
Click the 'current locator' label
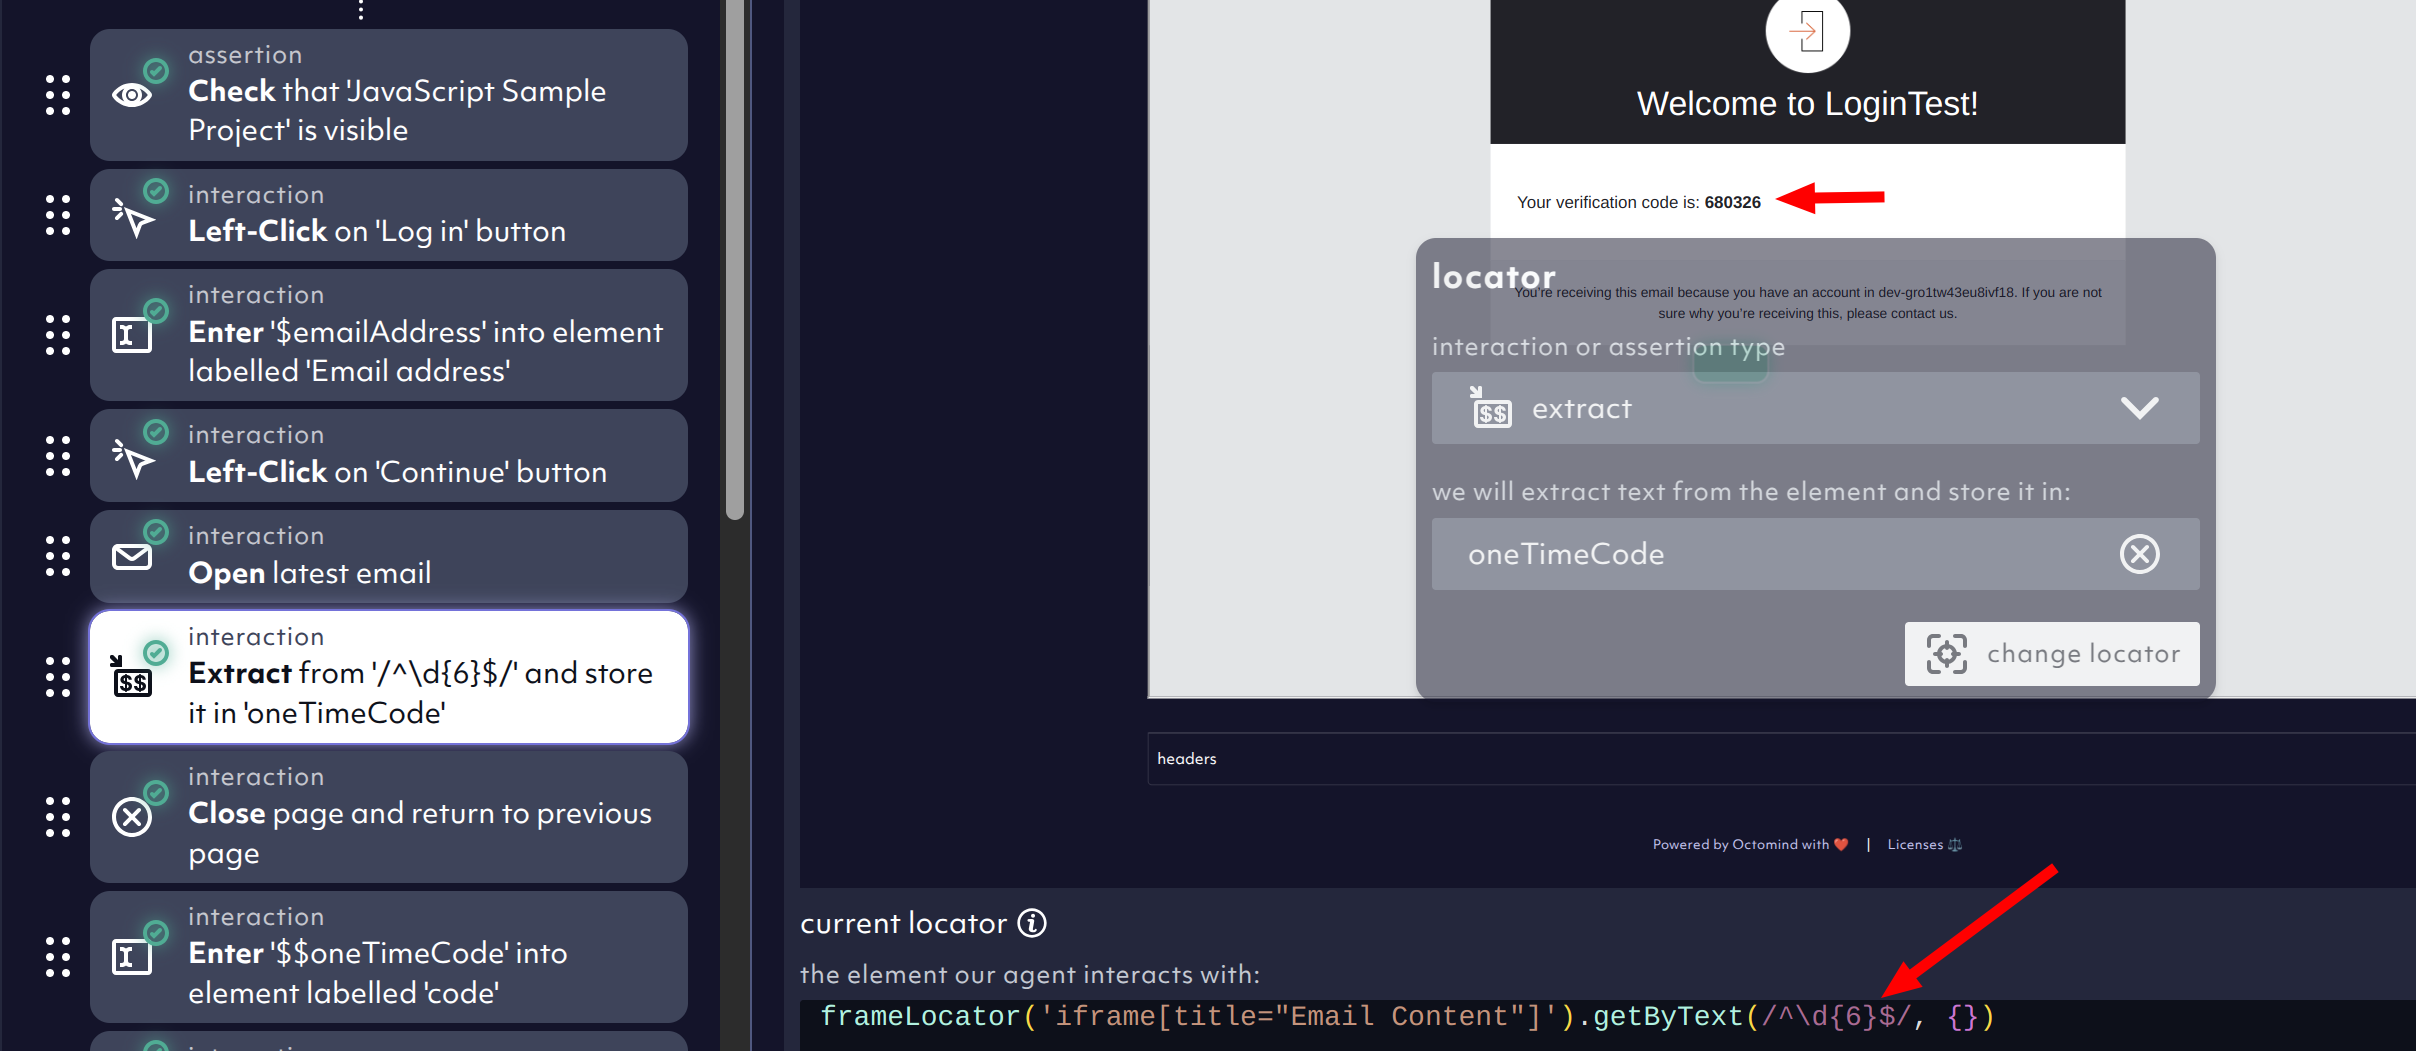click(903, 923)
